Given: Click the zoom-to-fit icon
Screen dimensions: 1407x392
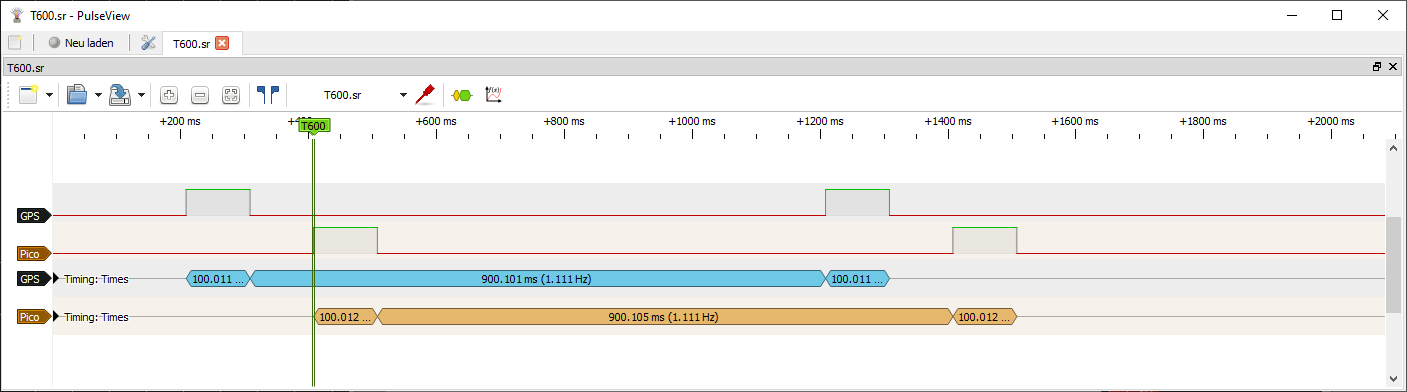Looking at the screenshot, I should 231,95.
